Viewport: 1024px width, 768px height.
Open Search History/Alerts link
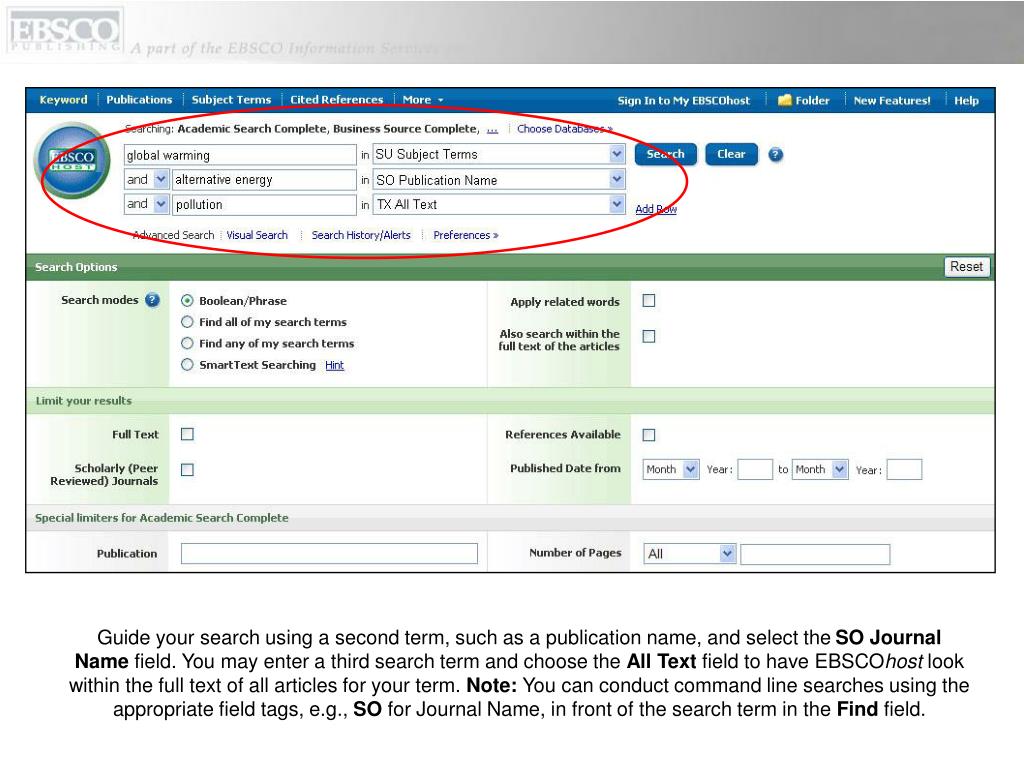361,235
